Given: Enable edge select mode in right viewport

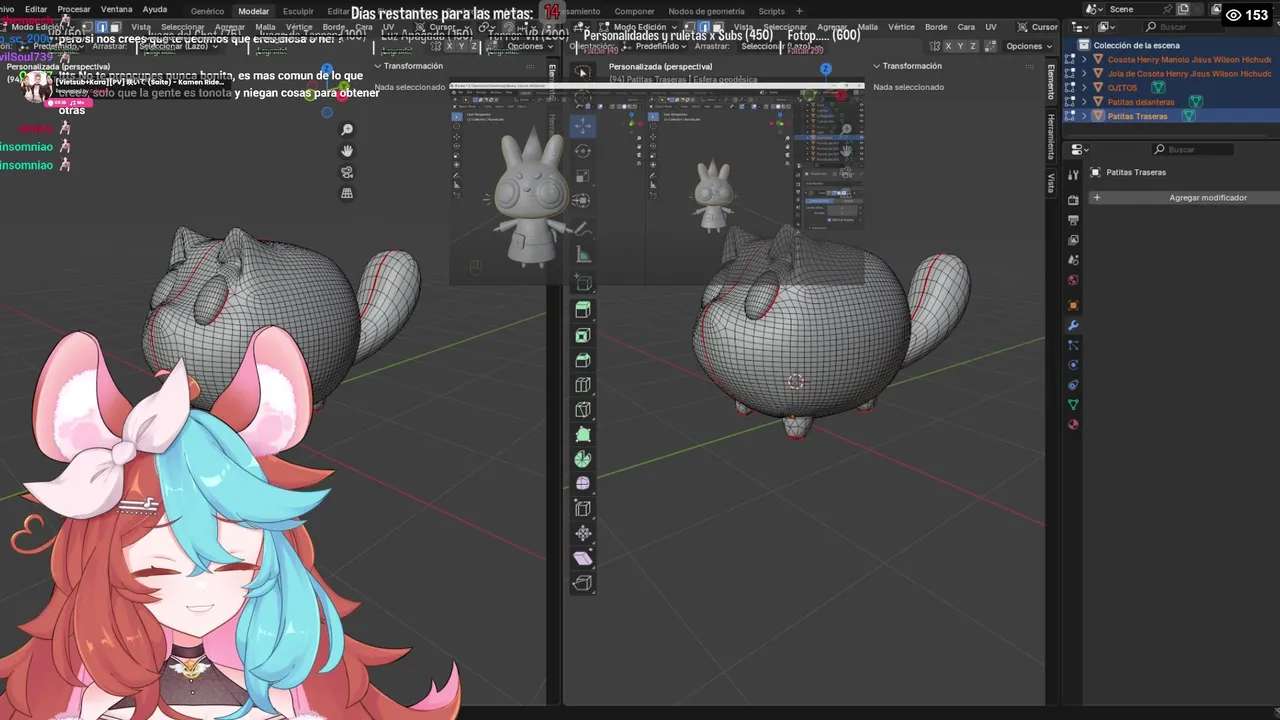Looking at the screenshot, I should coord(704,27).
